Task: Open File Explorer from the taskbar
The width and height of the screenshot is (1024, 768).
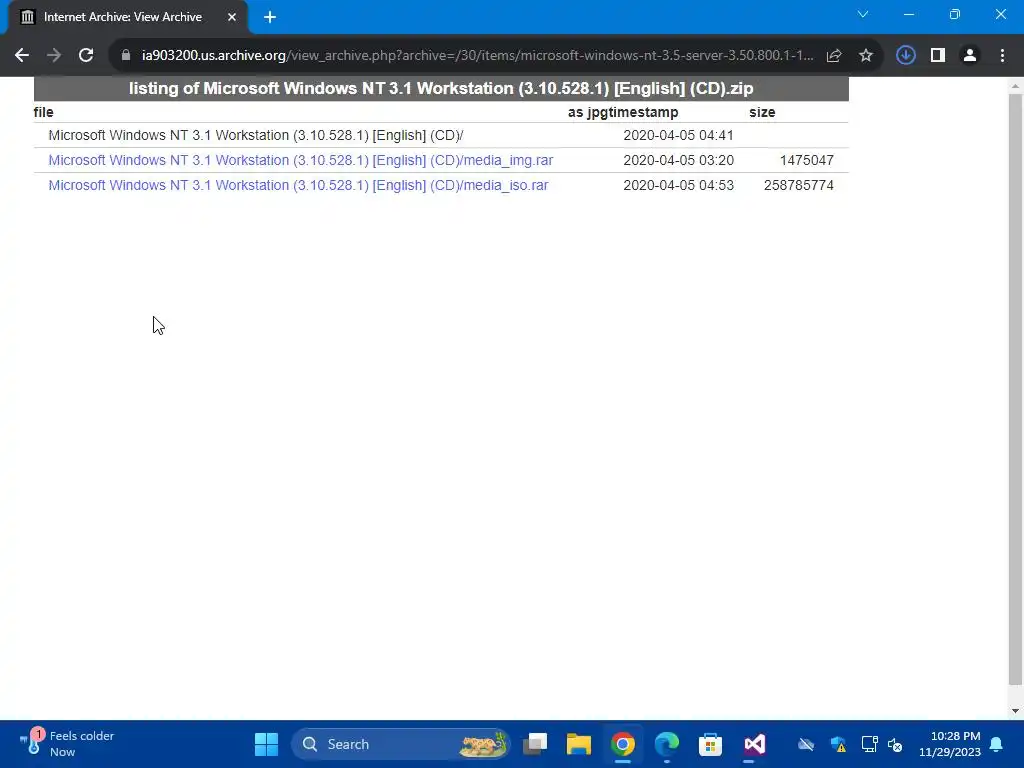Action: point(579,744)
